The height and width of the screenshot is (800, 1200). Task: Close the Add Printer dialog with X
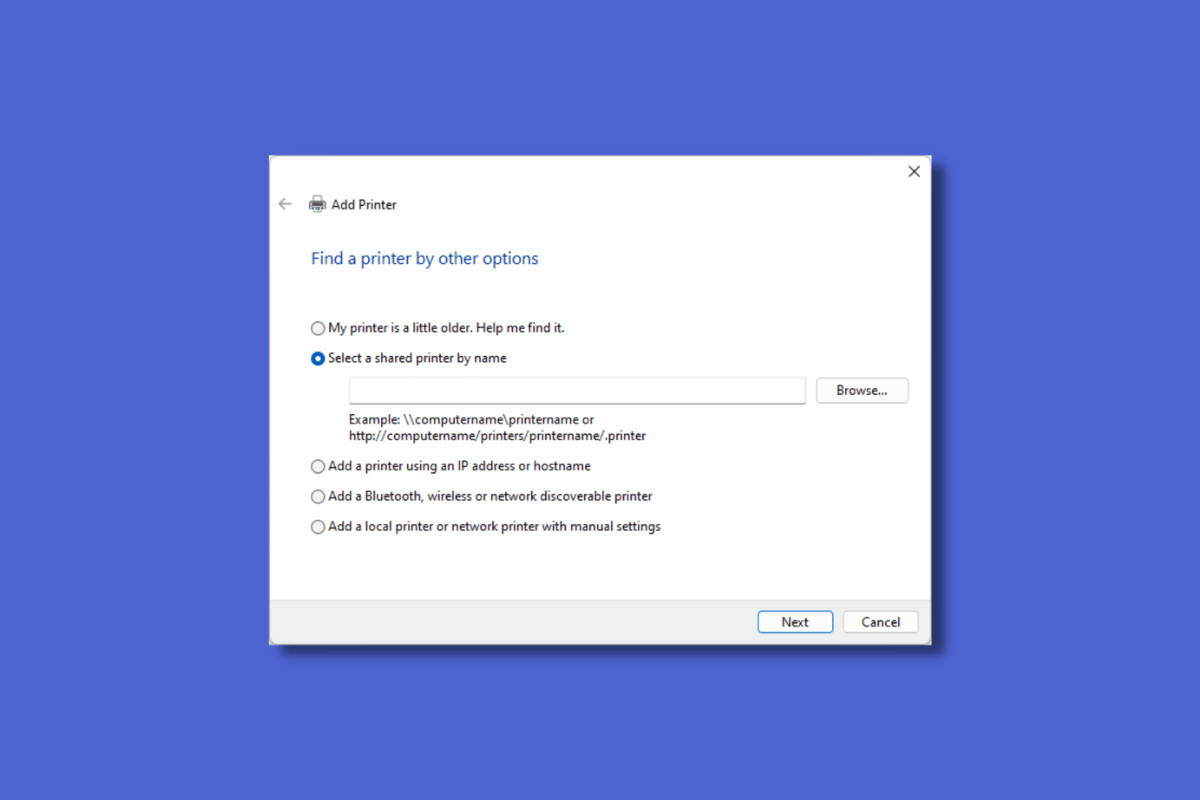(913, 172)
